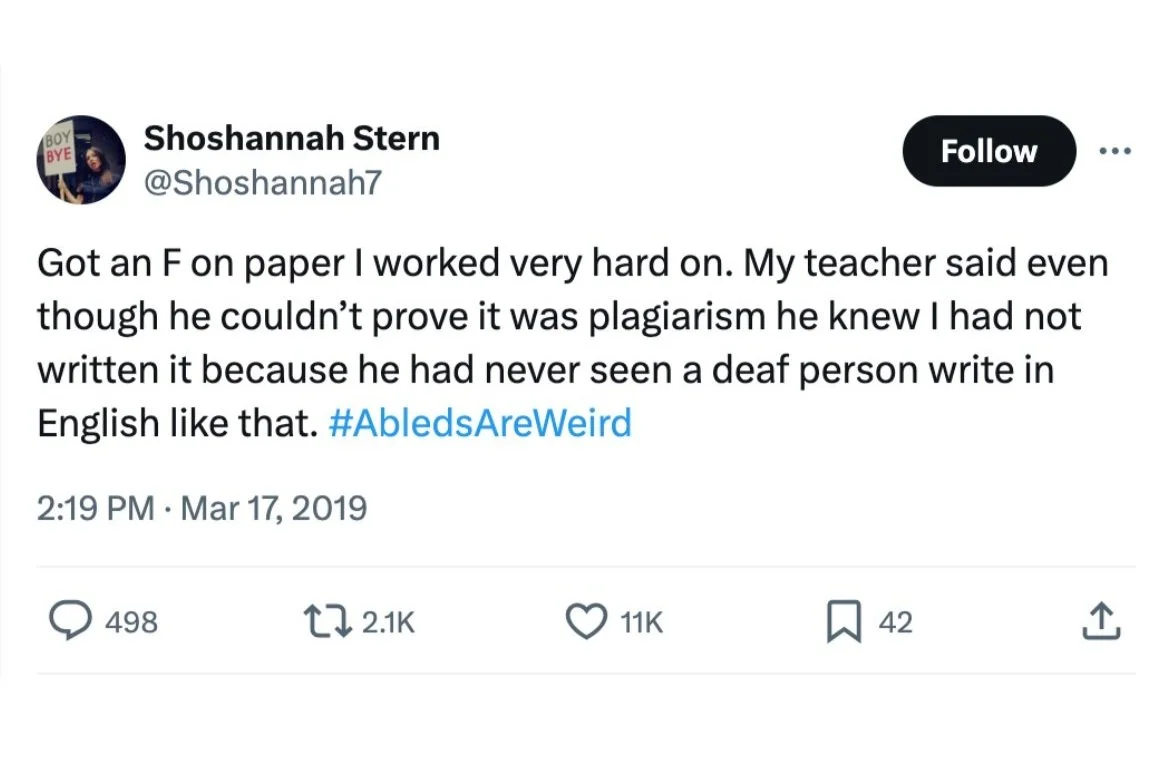Click 'English like that.' in the tweet
1170x780 pixels.
[178, 423]
